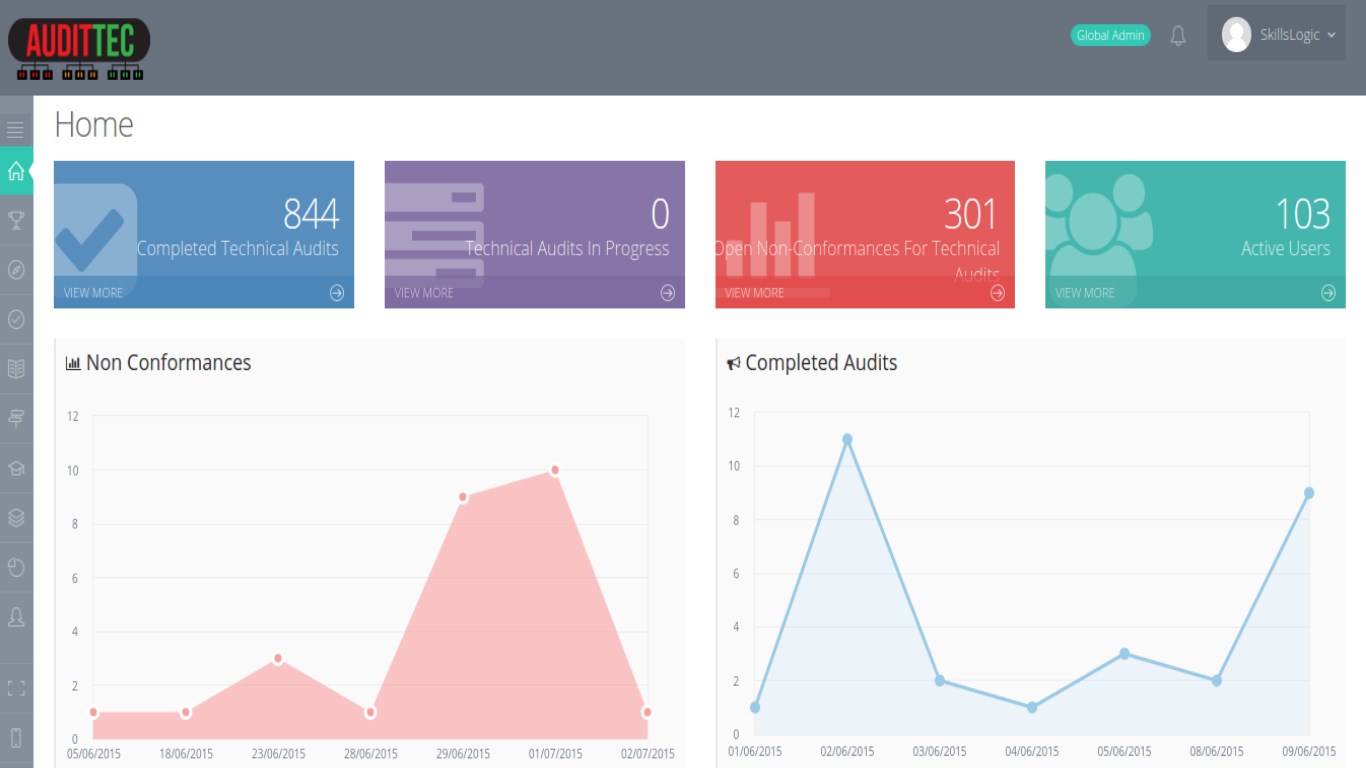
Task: Open the notifications bell
Action: (1178, 36)
